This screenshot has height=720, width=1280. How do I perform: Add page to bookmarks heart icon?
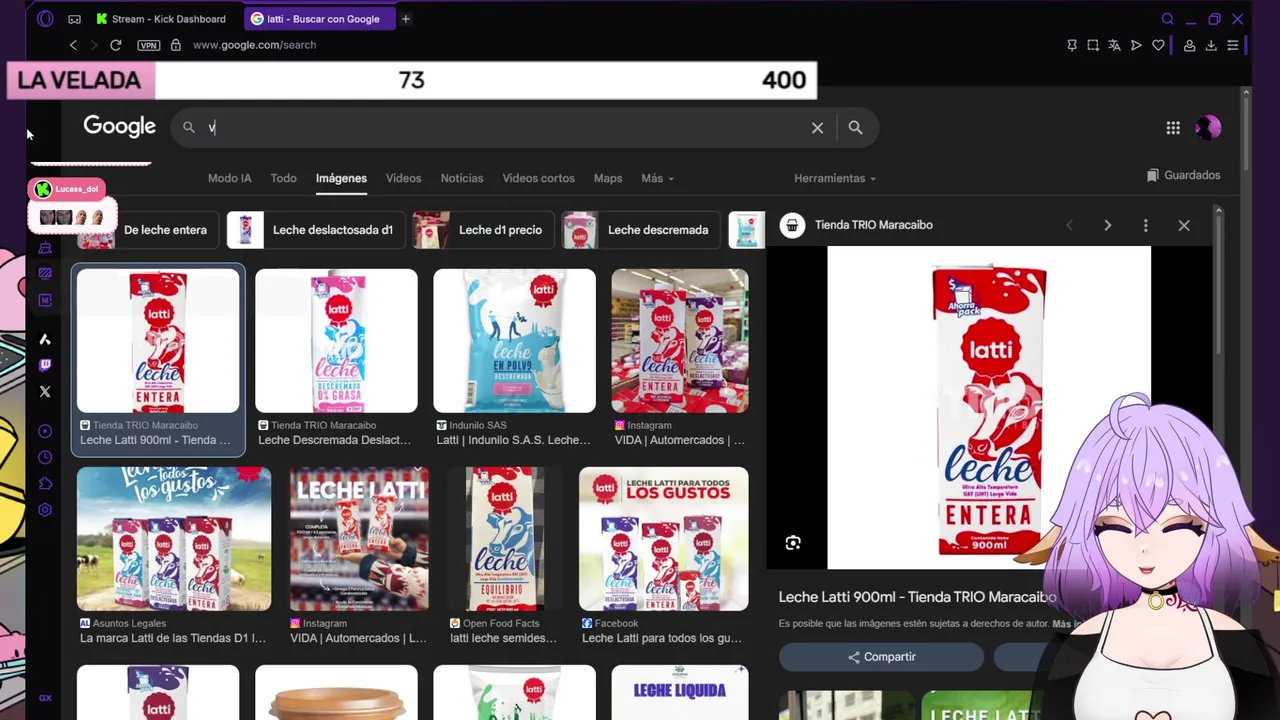[1158, 45]
